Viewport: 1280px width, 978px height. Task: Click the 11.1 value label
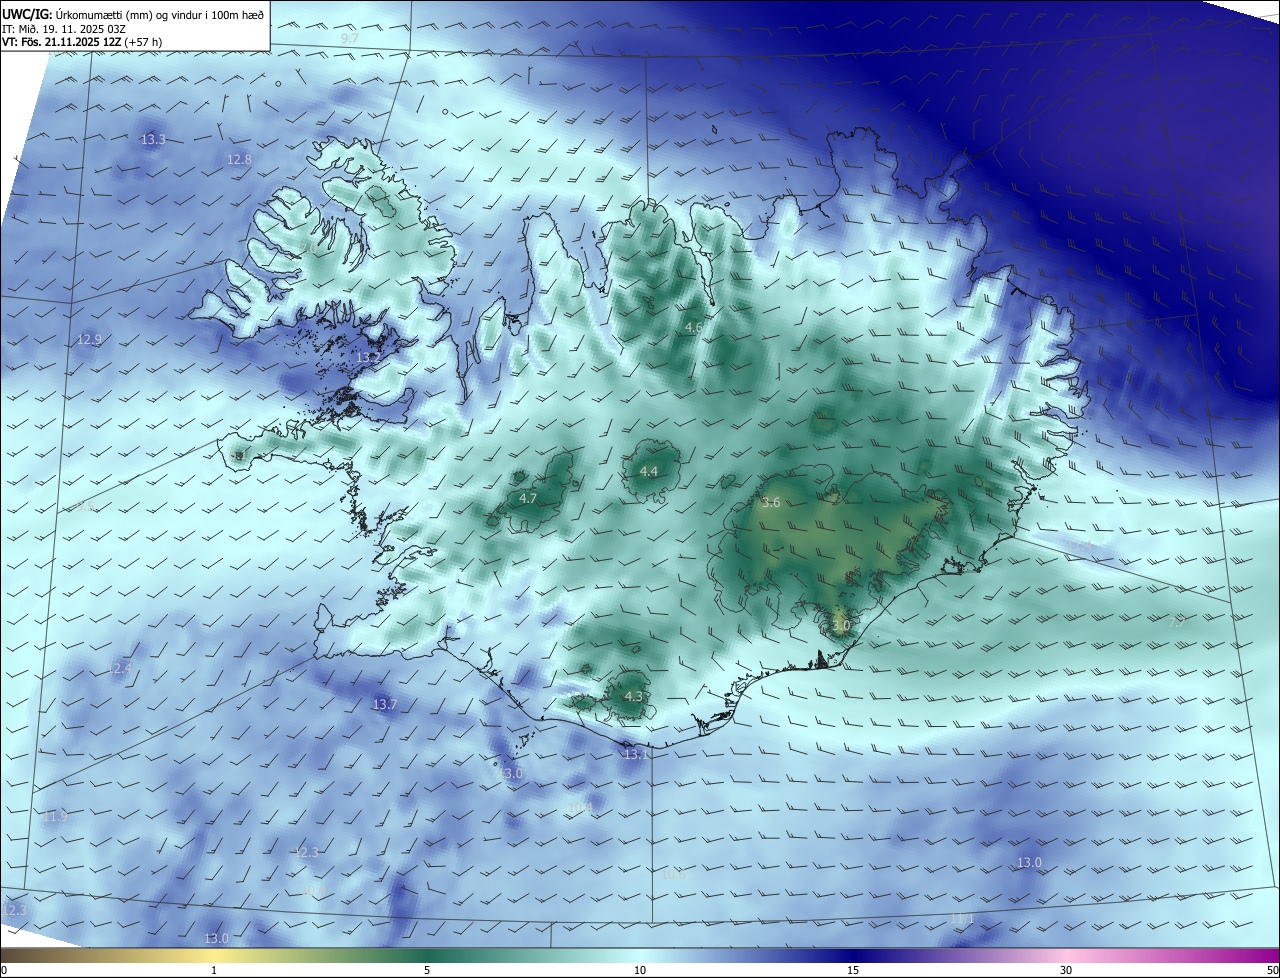pyautogui.click(x=962, y=918)
